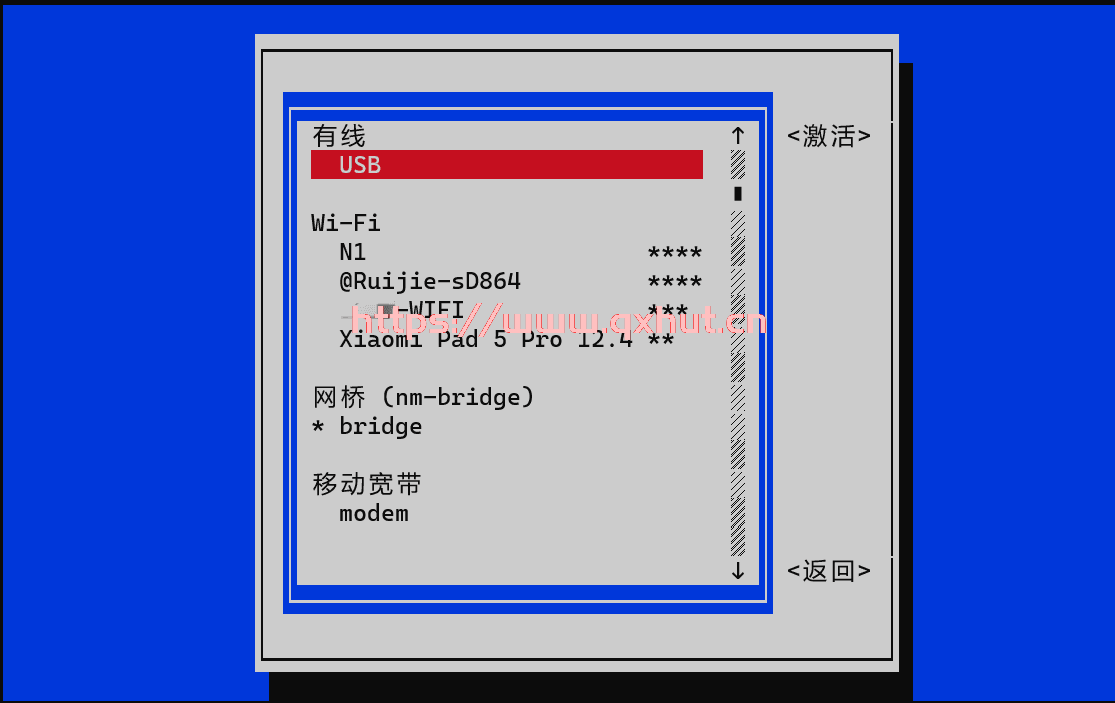Viewport: 1115px width, 703px height.
Task: Select the bridge connection entry
Action: [506, 426]
